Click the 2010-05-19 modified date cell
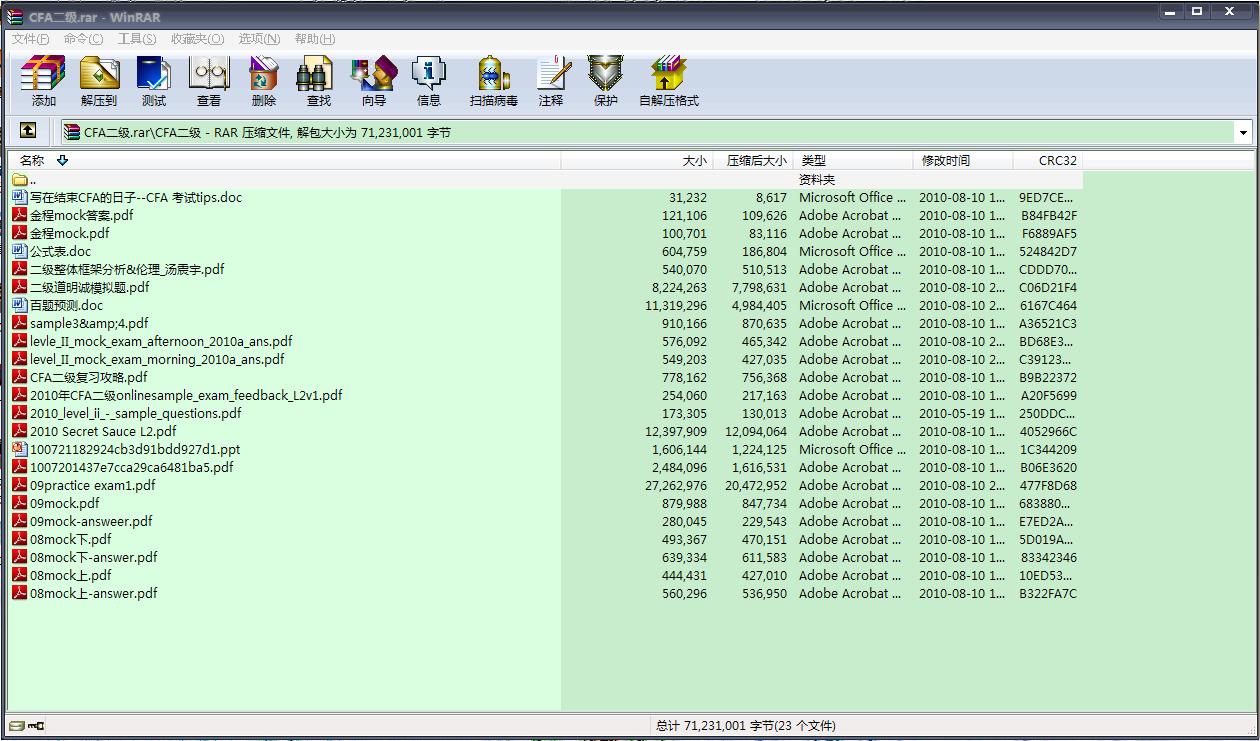1260x741 pixels. (x=963, y=413)
